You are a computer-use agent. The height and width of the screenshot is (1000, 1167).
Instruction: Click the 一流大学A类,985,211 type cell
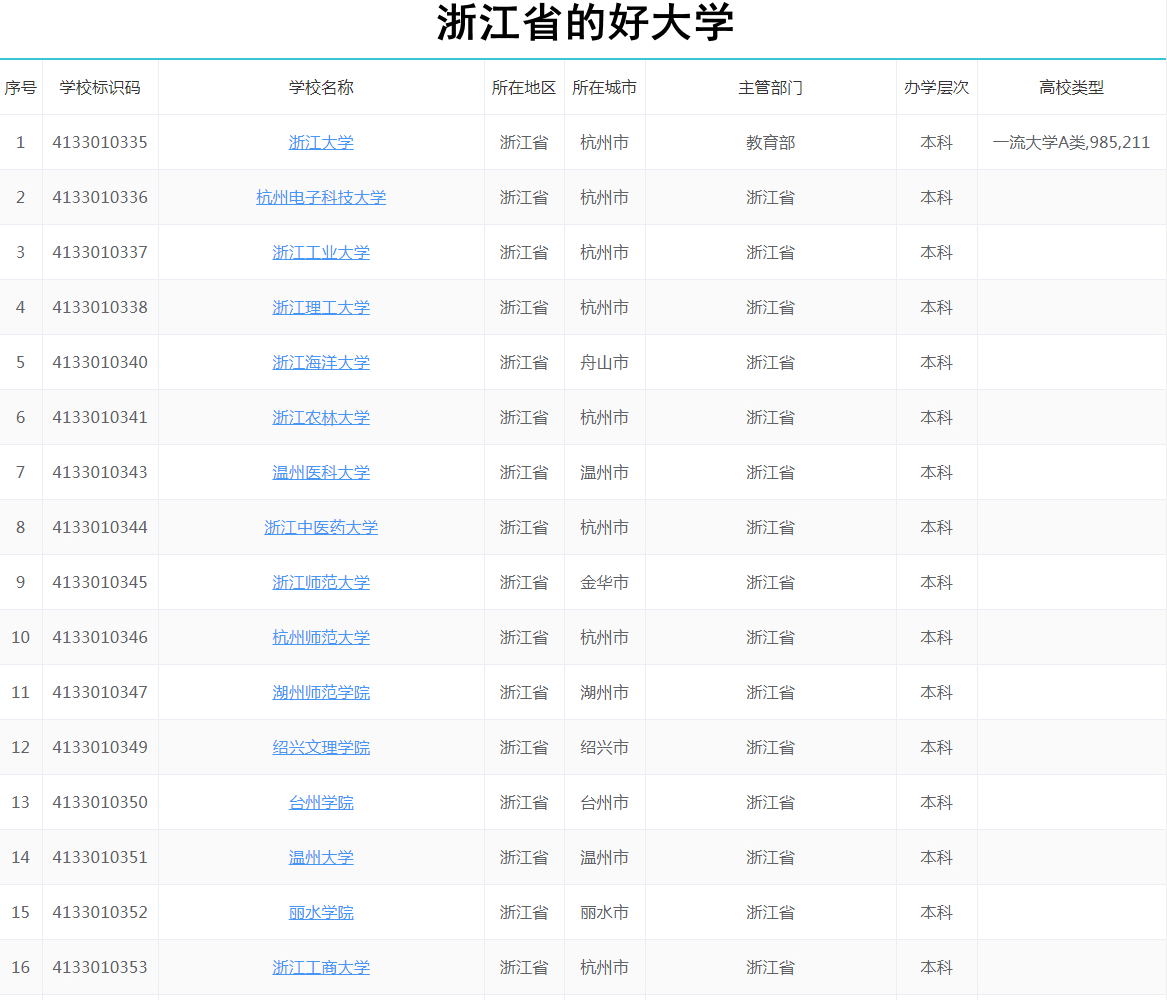1071,142
